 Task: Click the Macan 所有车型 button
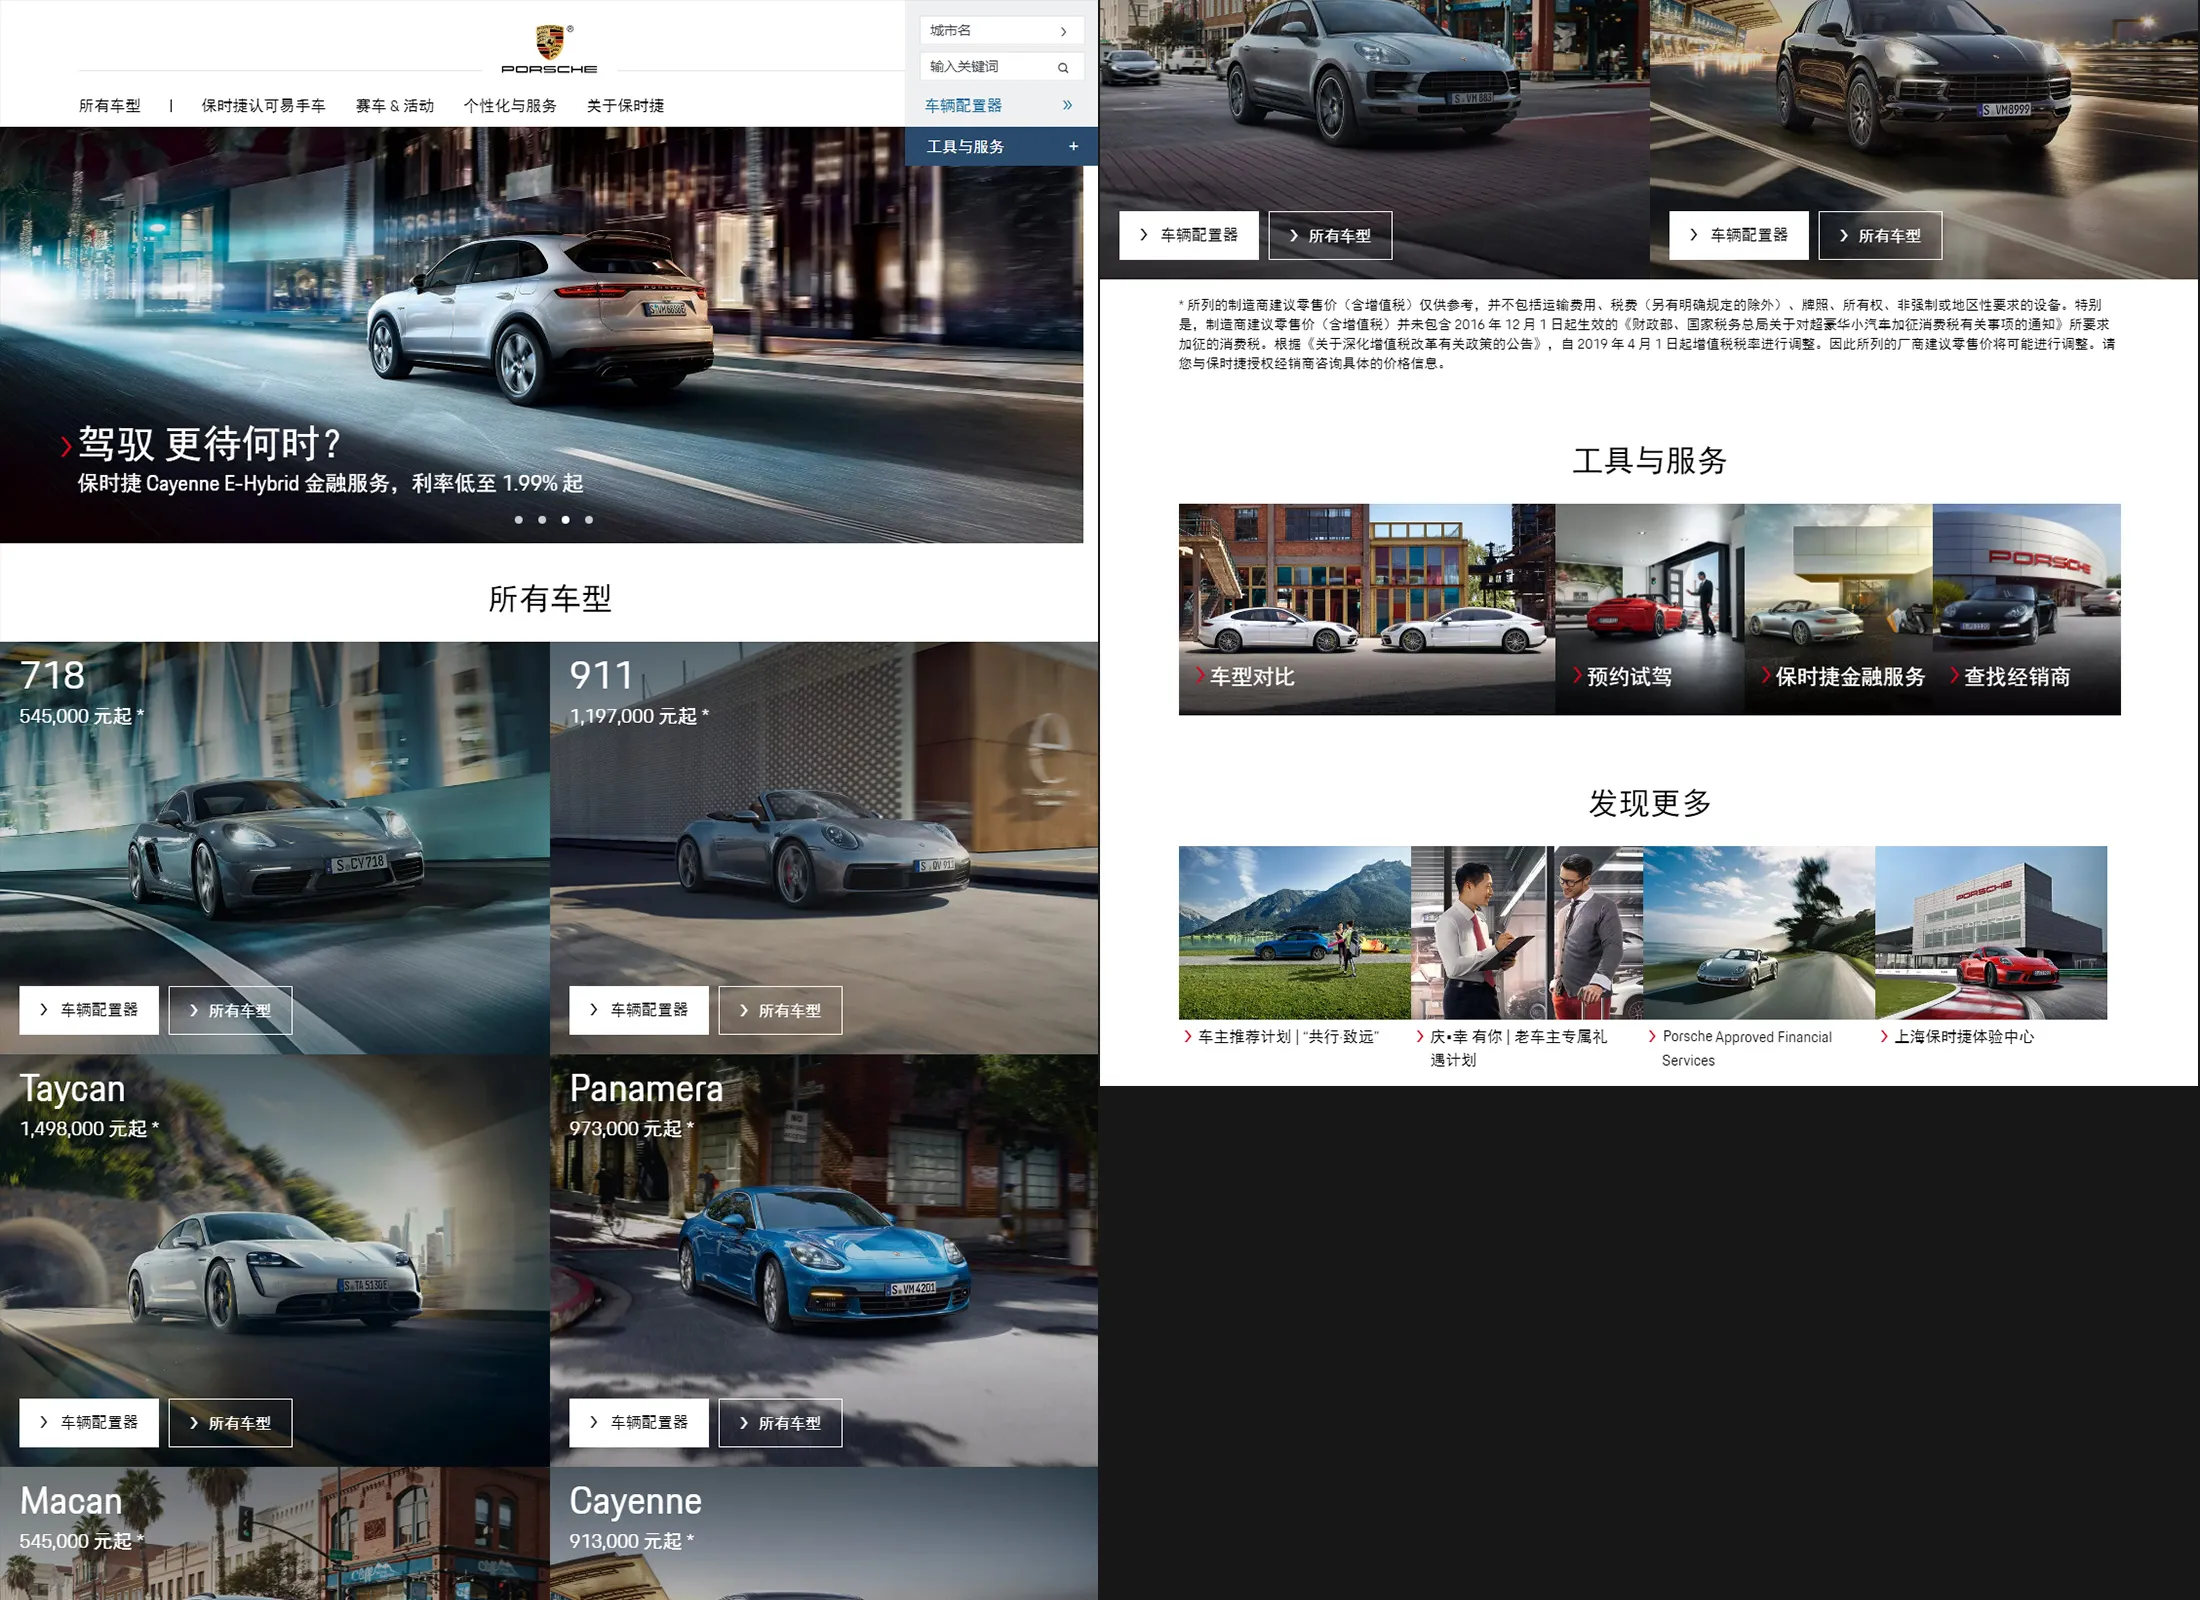pos(1330,235)
